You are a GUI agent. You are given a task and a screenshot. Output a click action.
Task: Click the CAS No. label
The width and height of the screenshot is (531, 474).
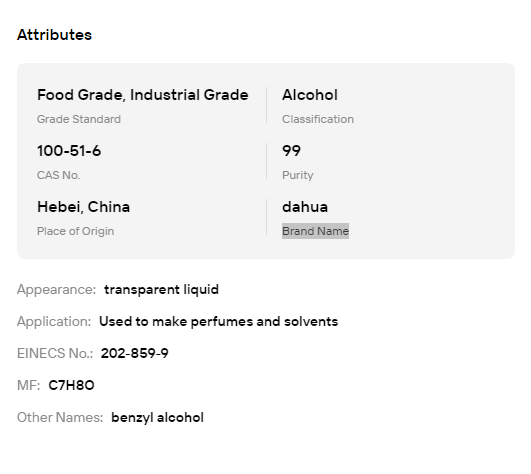(x=58, y=175)
